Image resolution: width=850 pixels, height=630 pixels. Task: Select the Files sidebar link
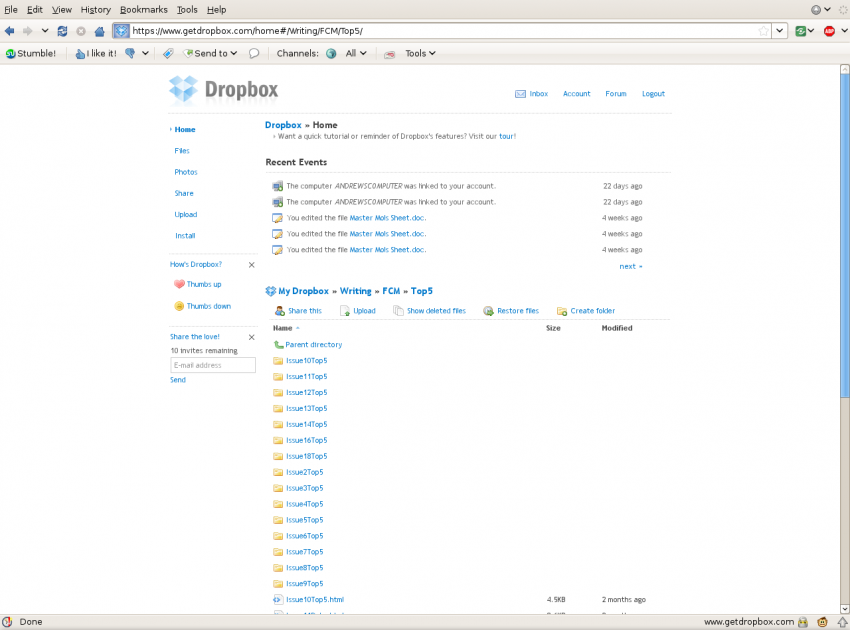(182, 151)
